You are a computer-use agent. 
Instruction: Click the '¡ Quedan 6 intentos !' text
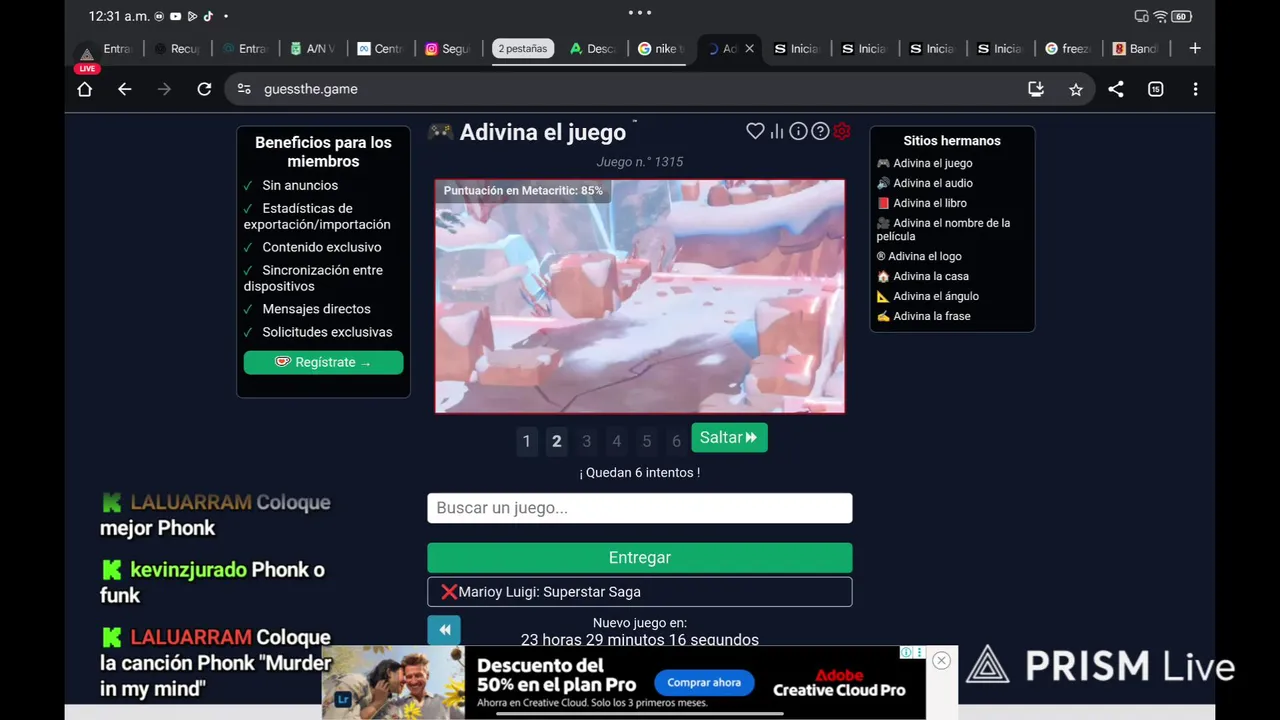click(640, 472)
